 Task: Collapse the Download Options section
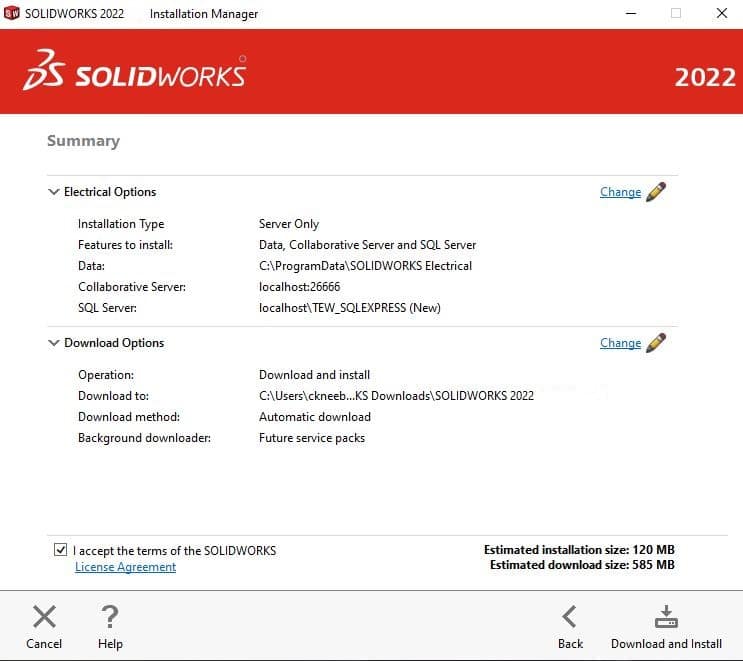54,343
